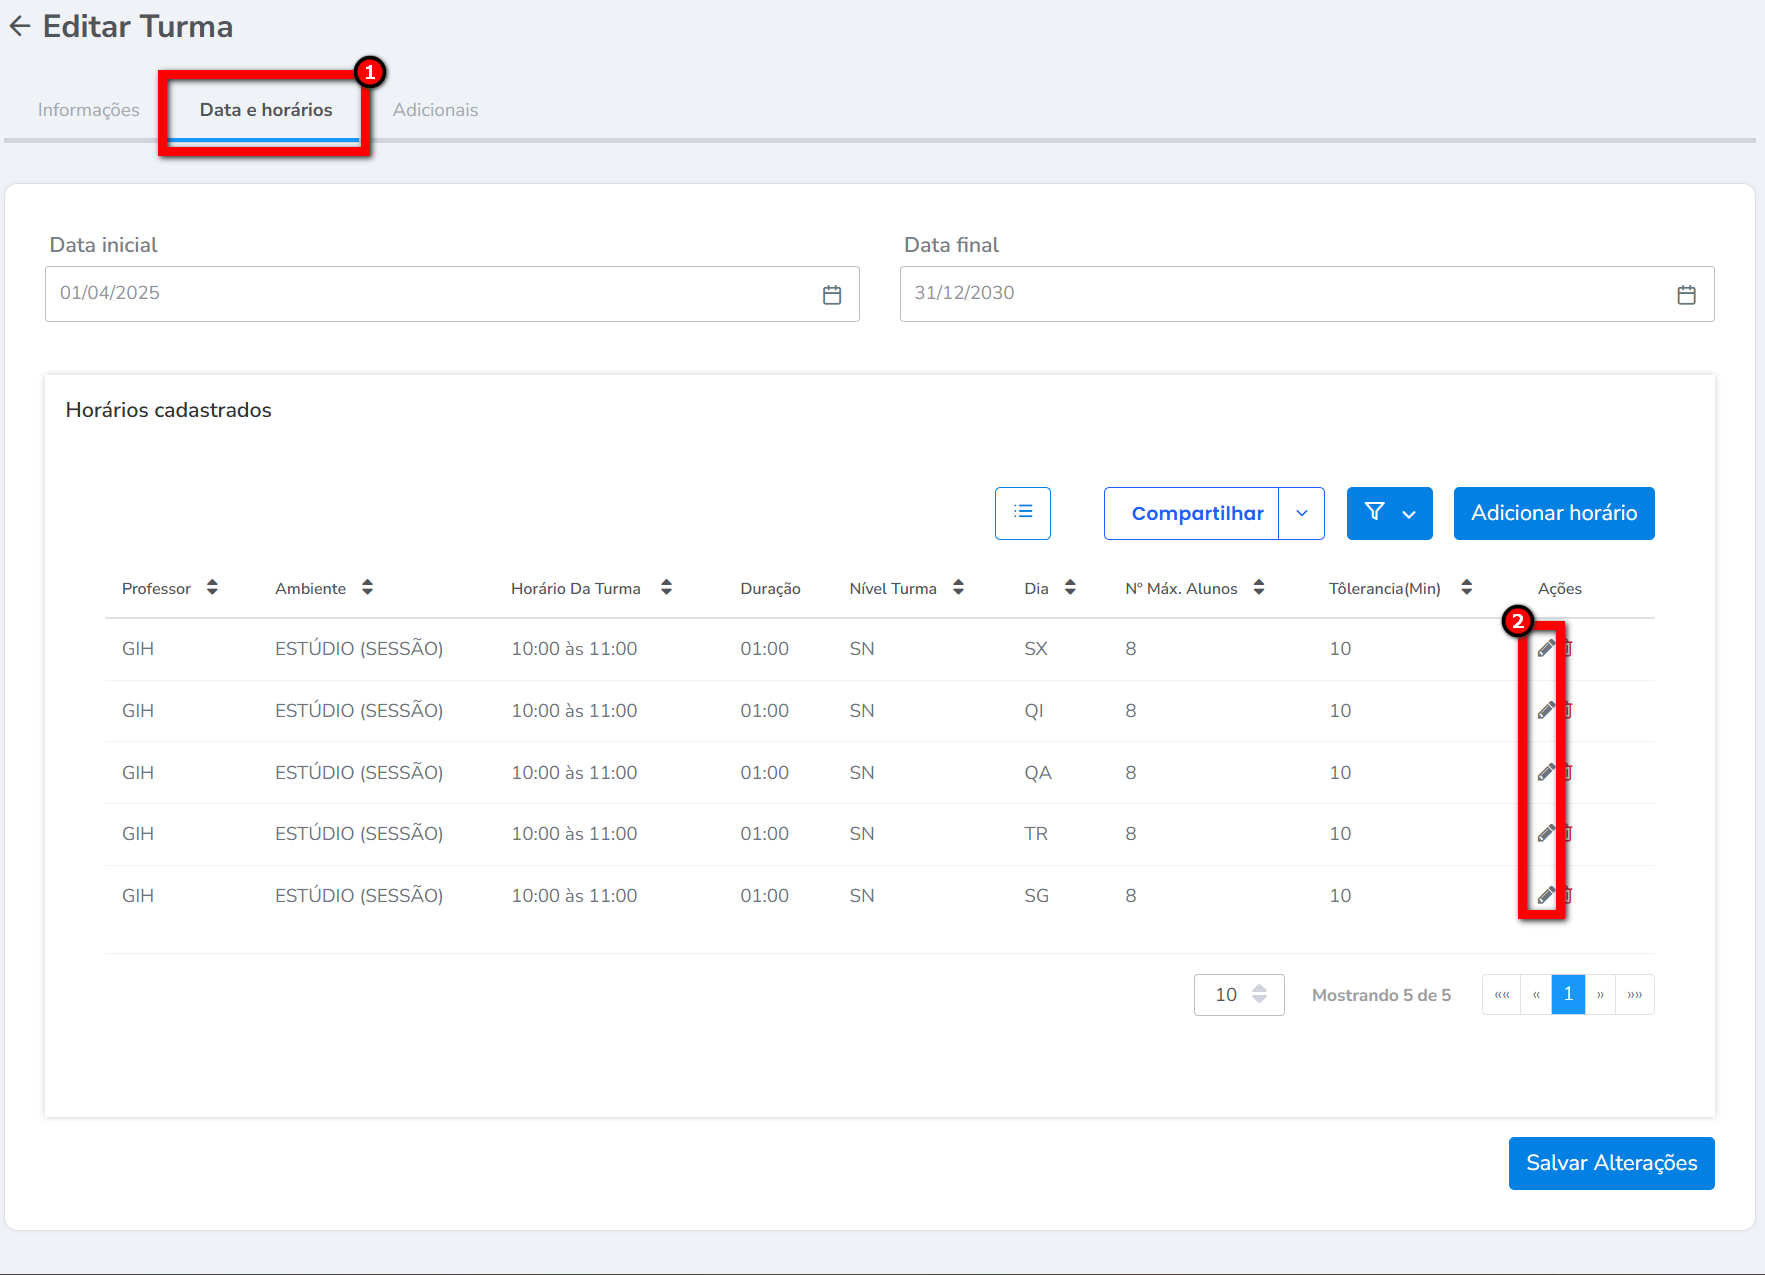Open the Data final calendar picker
Screen dimensions: 1765x1275
click(1686, 295)
